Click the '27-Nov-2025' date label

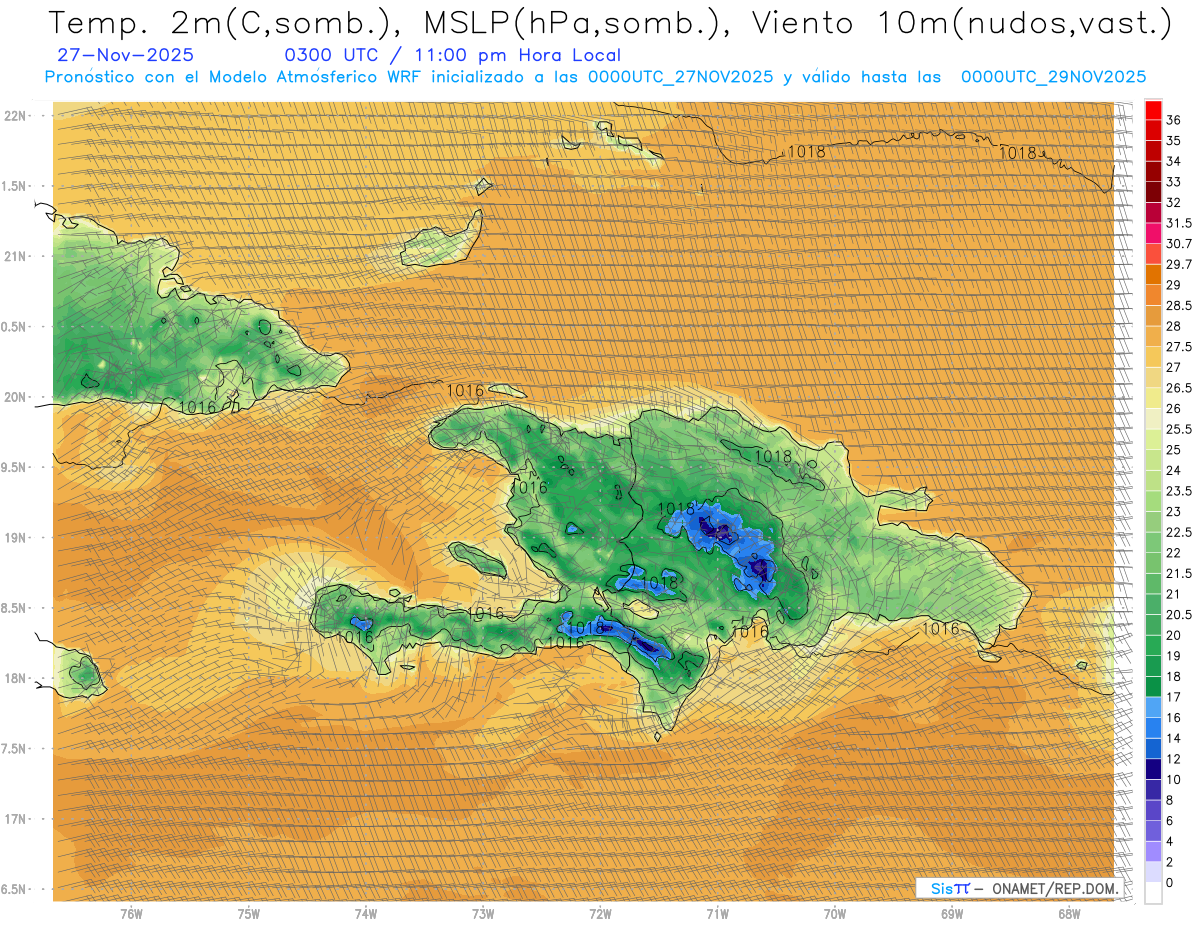coord(125,56)
